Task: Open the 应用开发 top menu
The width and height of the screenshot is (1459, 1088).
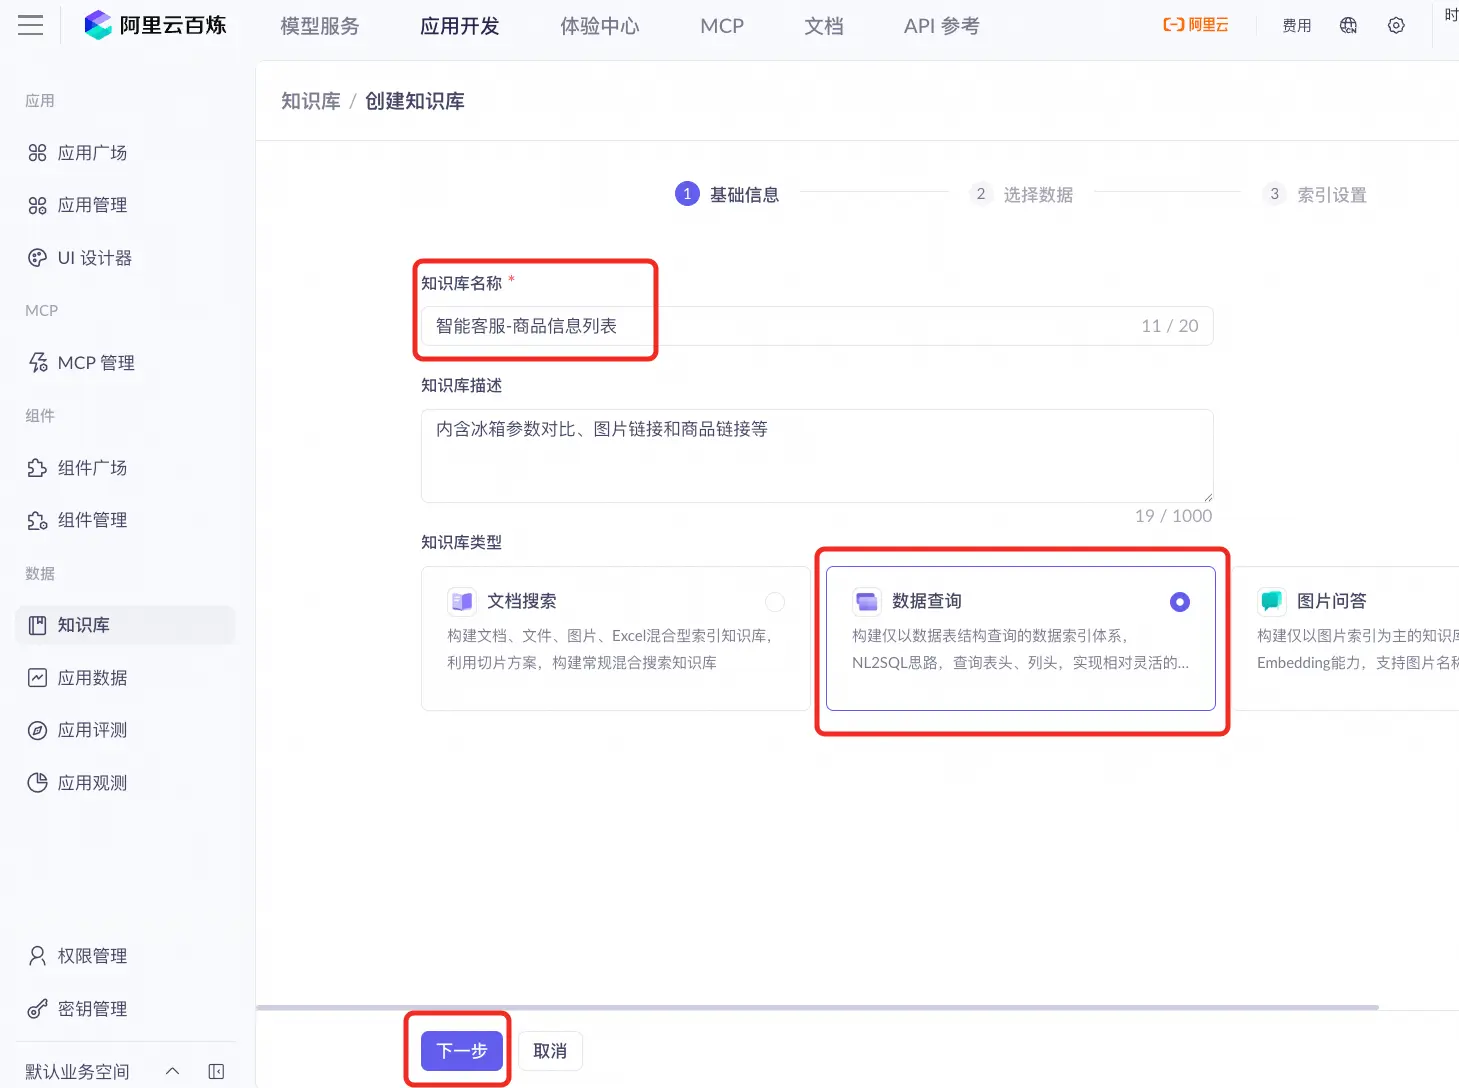Action: click(460, 26)
